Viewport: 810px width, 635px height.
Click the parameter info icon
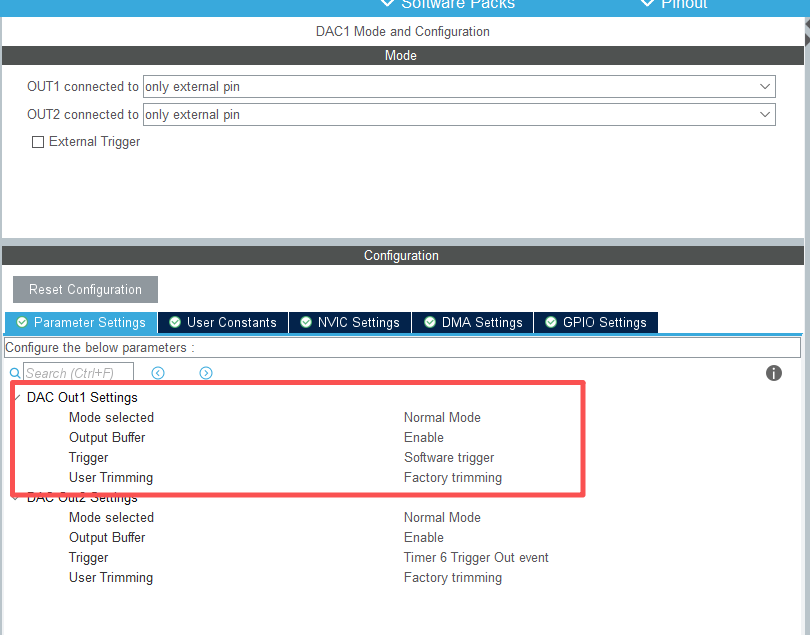(773, 373)
